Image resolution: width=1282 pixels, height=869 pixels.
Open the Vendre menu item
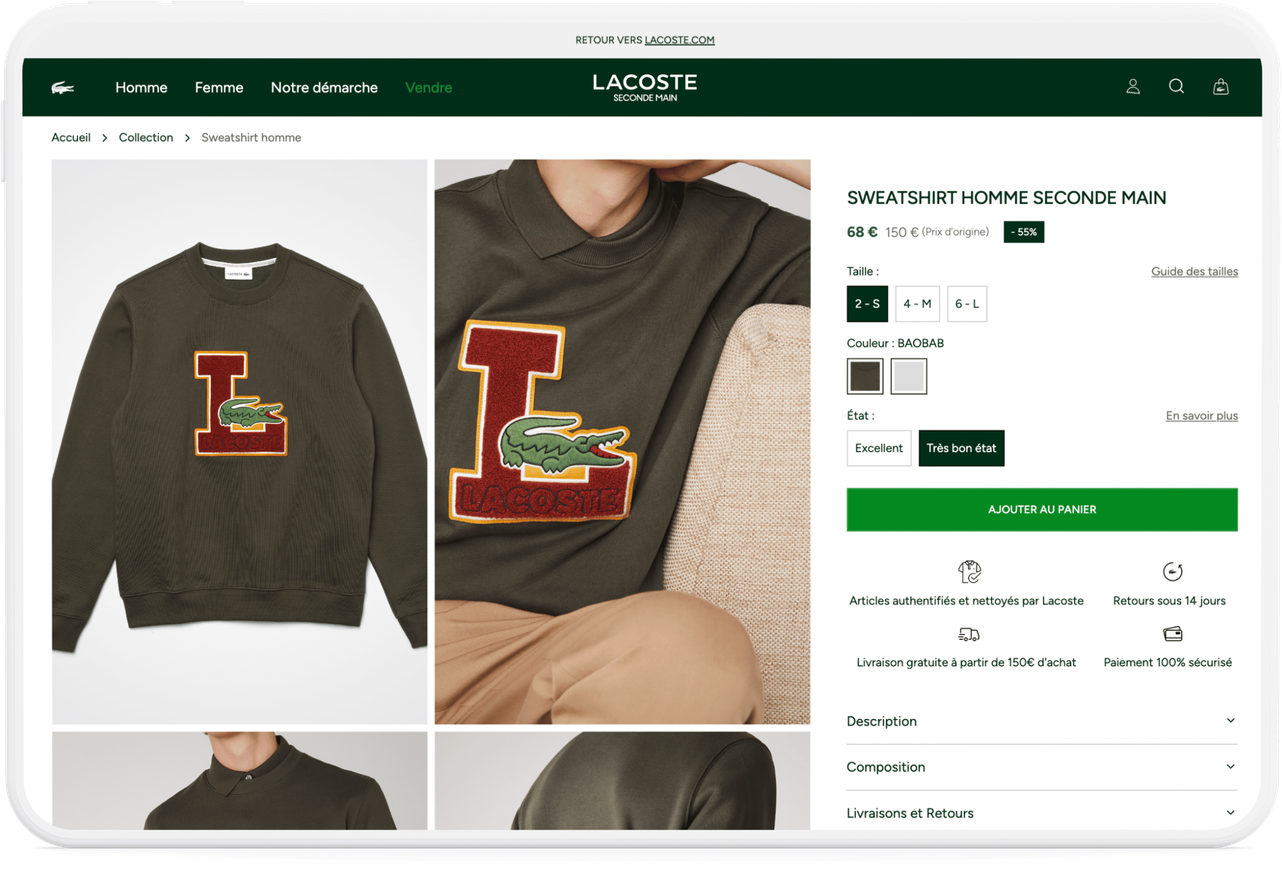tap(428, 88)
